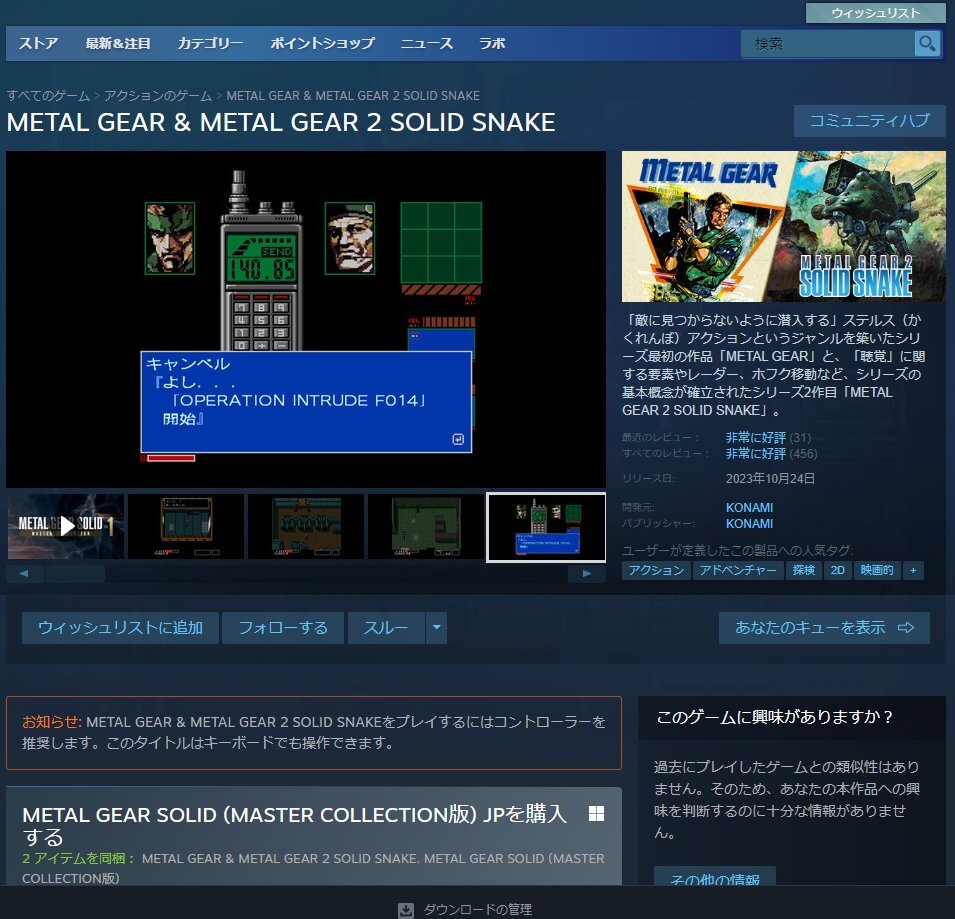Click the main codec screenshot image
This screenshot has width=955, height=919.
306,319
